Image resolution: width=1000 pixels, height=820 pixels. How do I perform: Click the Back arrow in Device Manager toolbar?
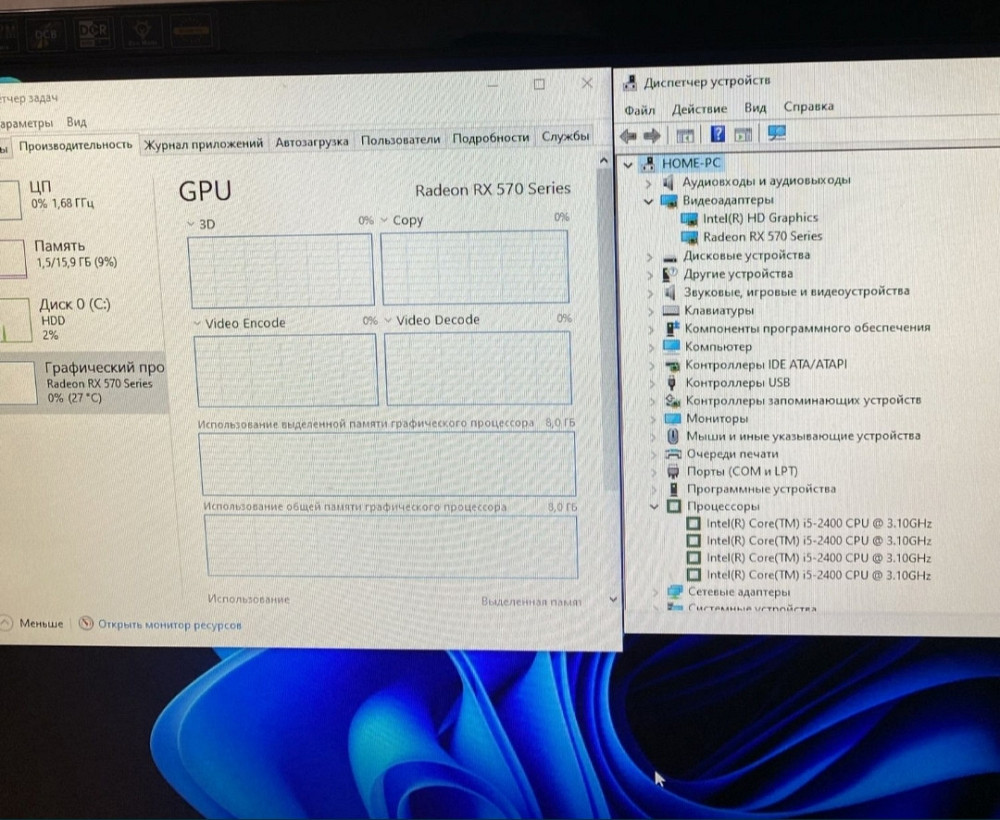pyautogui.click(x=629, y=135)
